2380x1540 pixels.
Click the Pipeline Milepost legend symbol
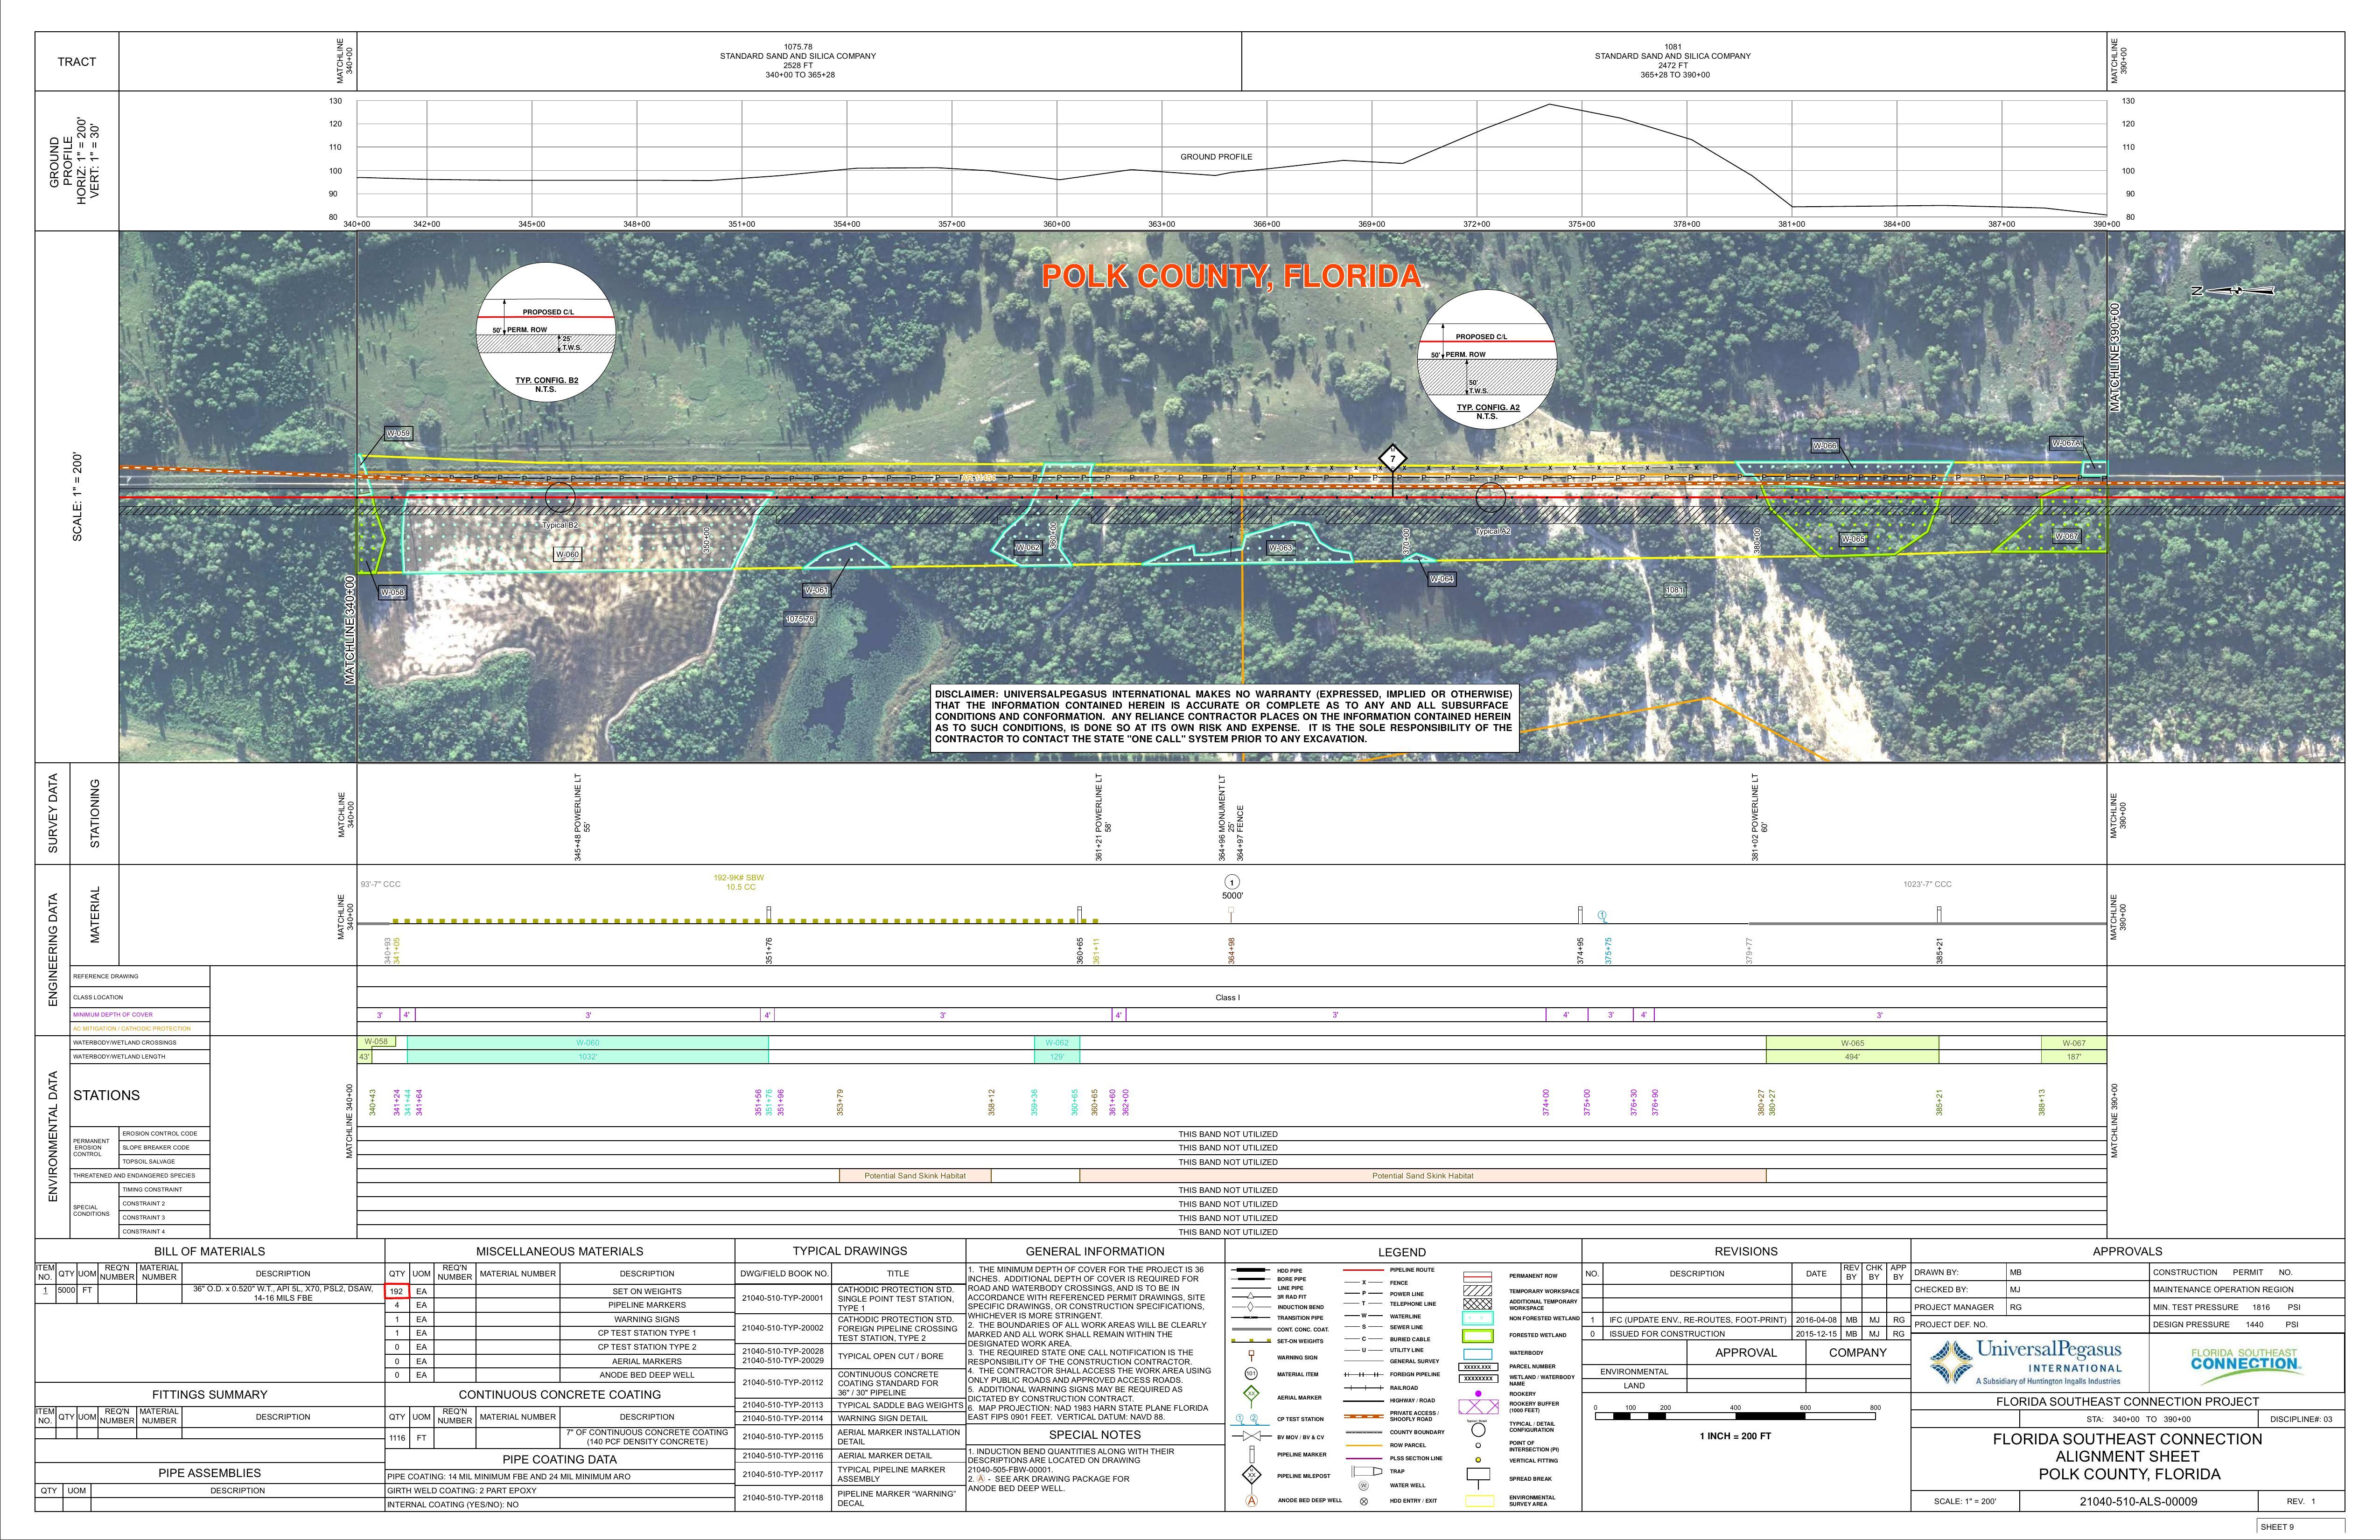point(1252,1475)
